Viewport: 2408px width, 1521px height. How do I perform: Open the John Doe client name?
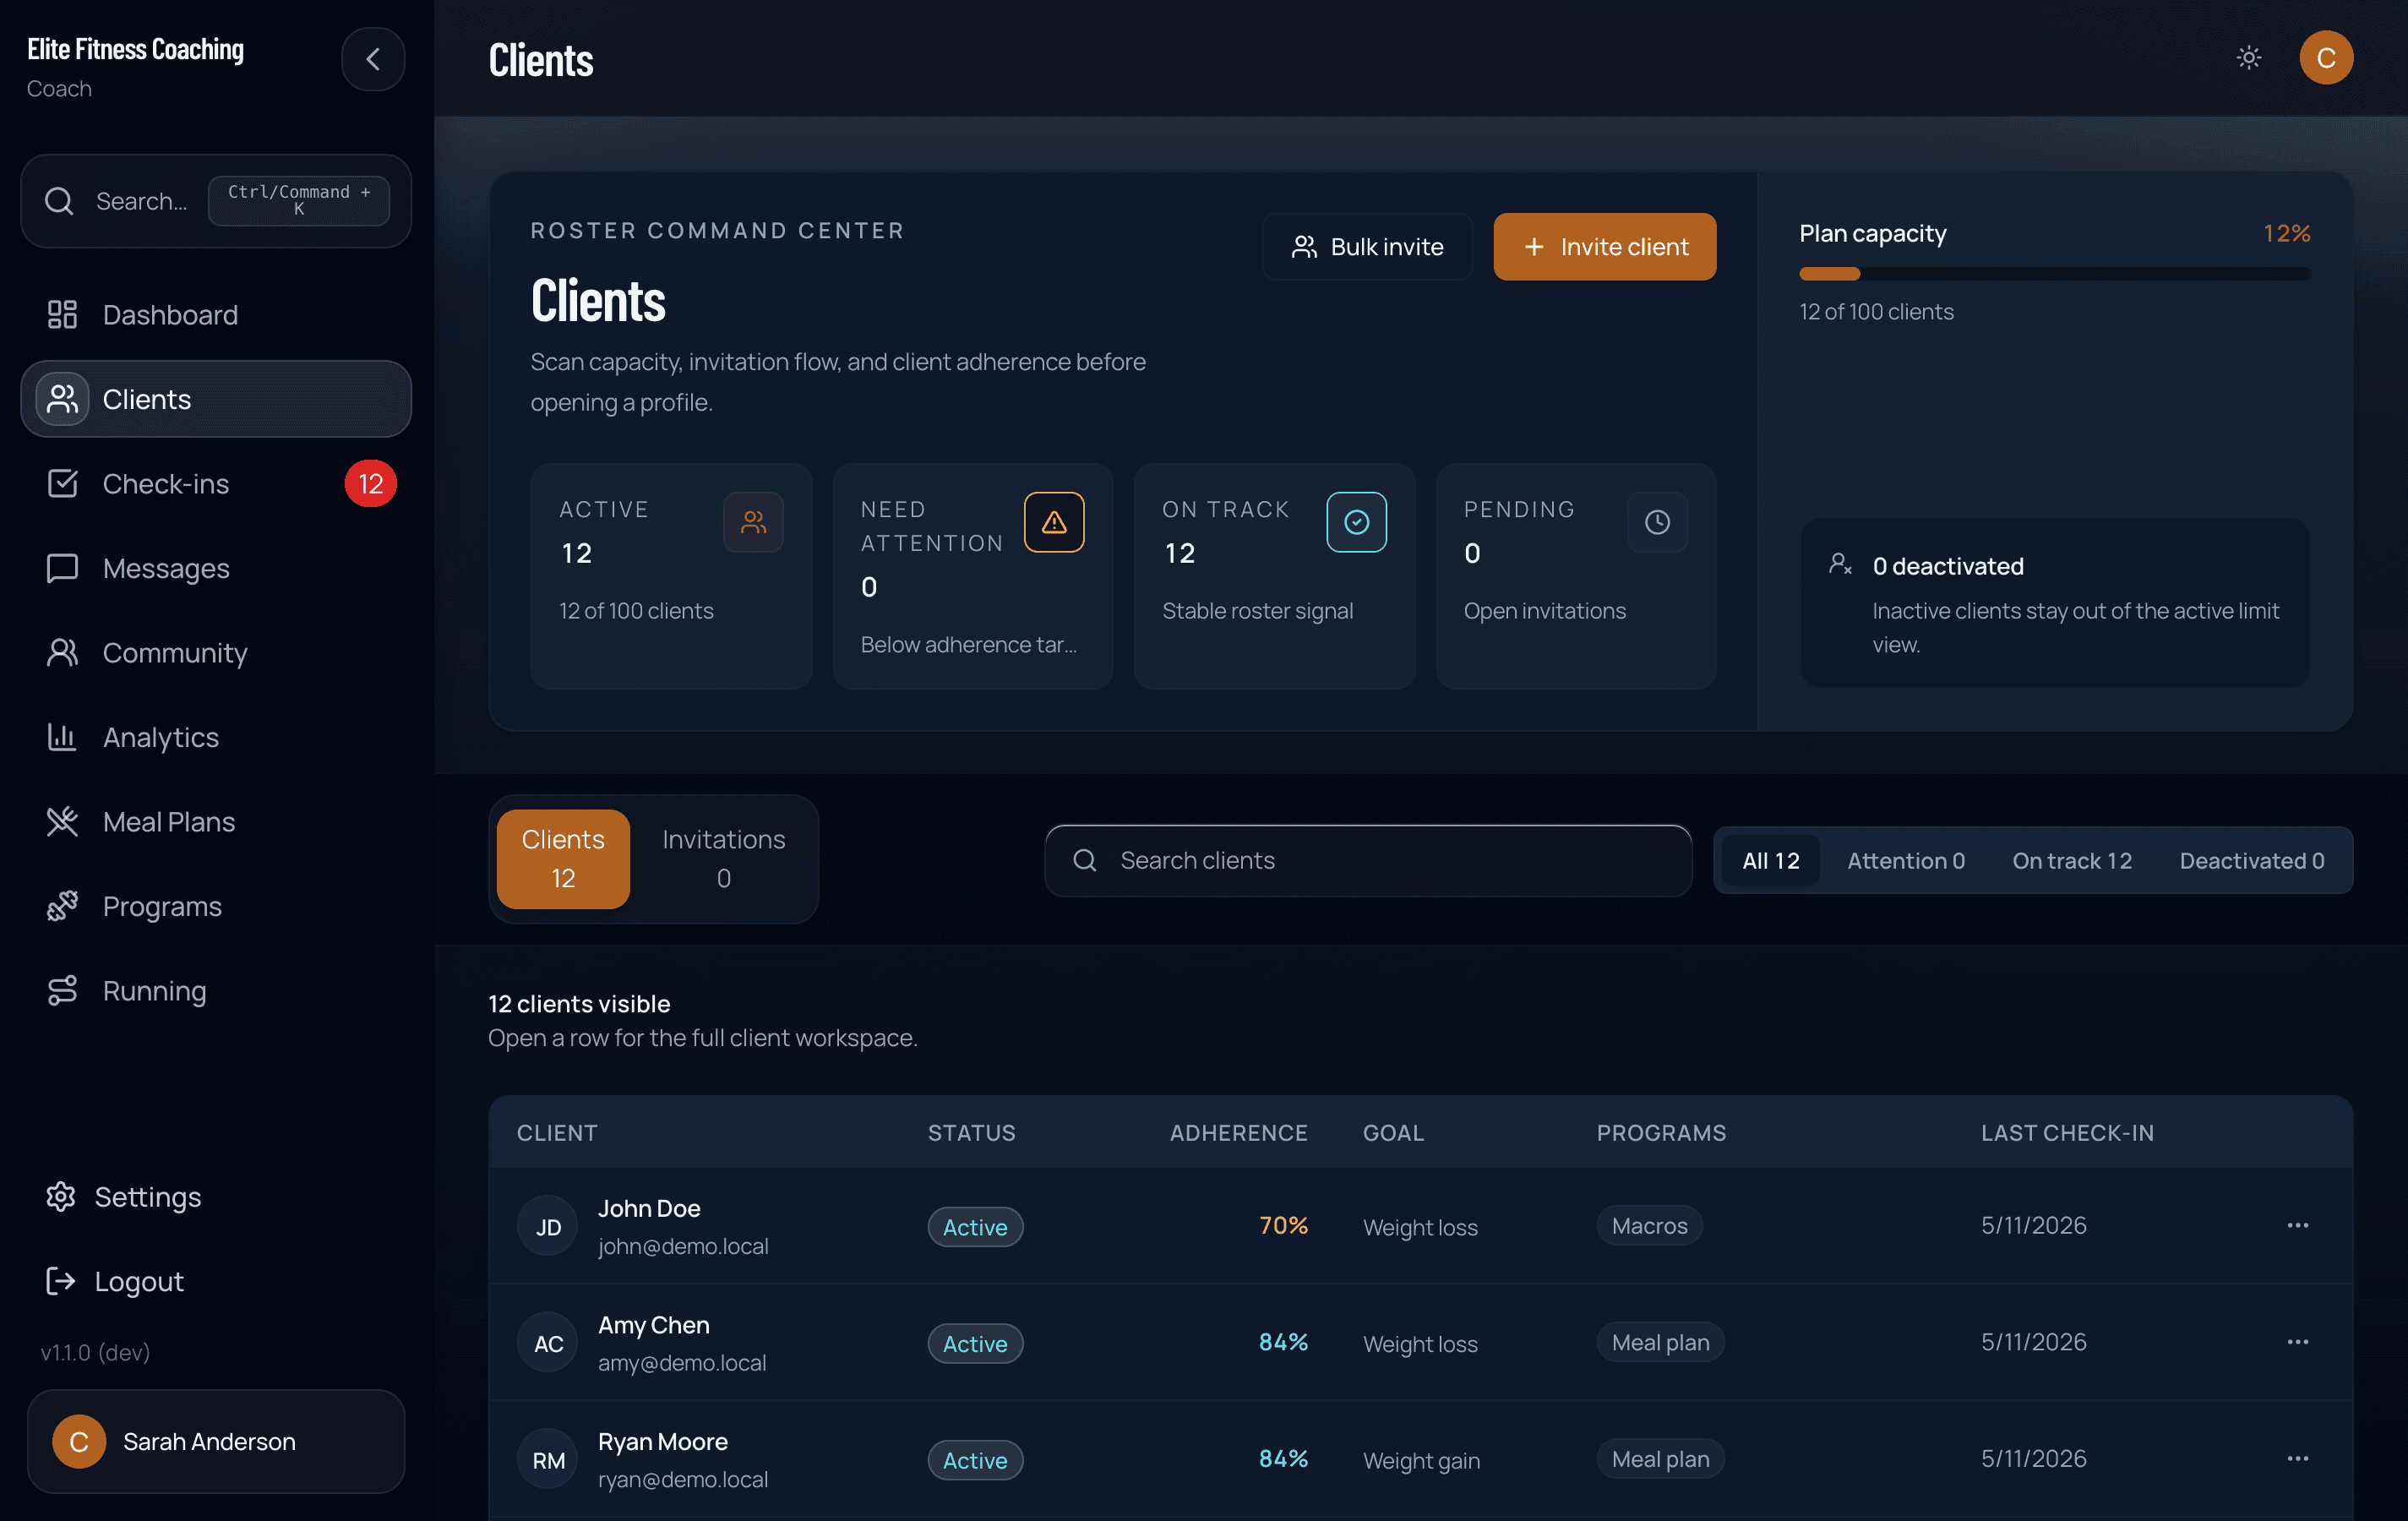coord(649,1208)
